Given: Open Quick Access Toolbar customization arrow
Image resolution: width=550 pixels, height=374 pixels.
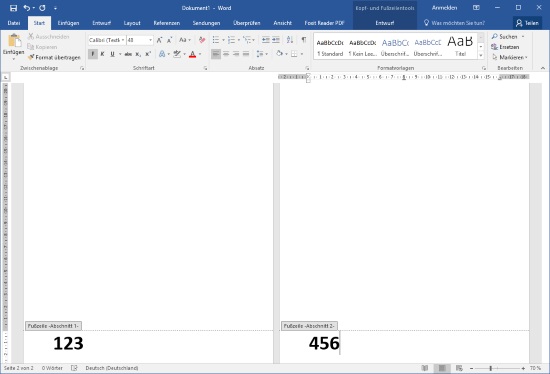Looking at the screenshot, I should point(55,8).
